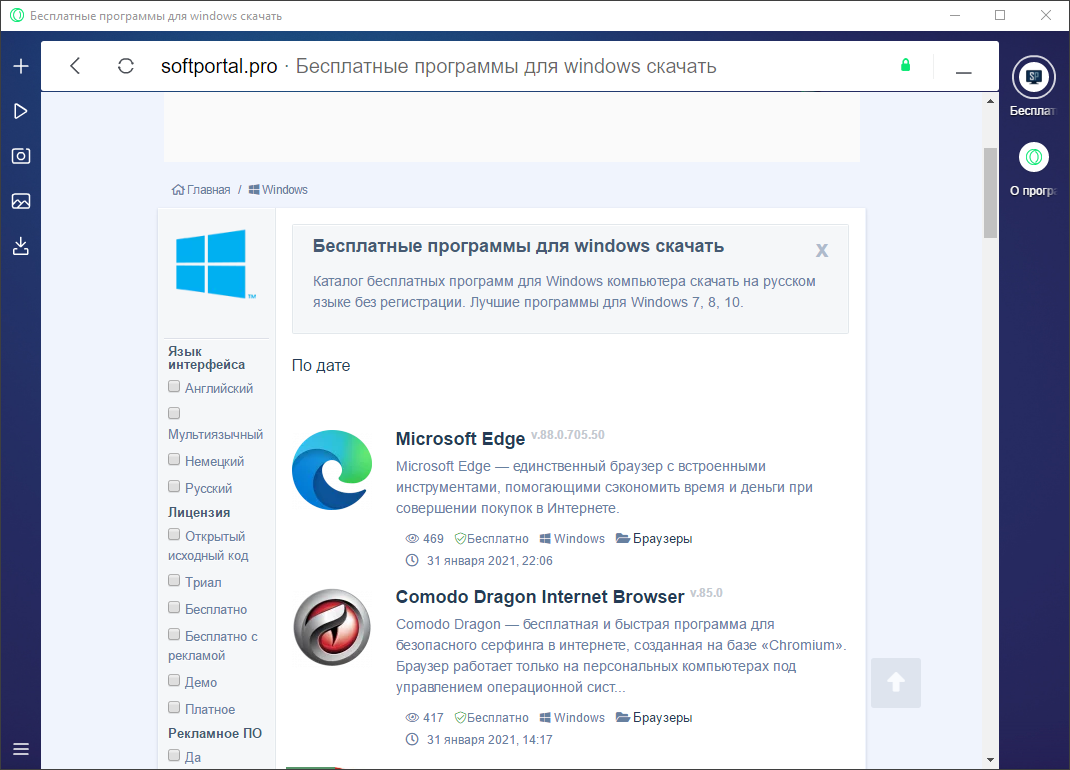Viewport: 1070px width, 770px height.
Task: Check the Мультиязычный language checkbox
Action: pos(174,414)
